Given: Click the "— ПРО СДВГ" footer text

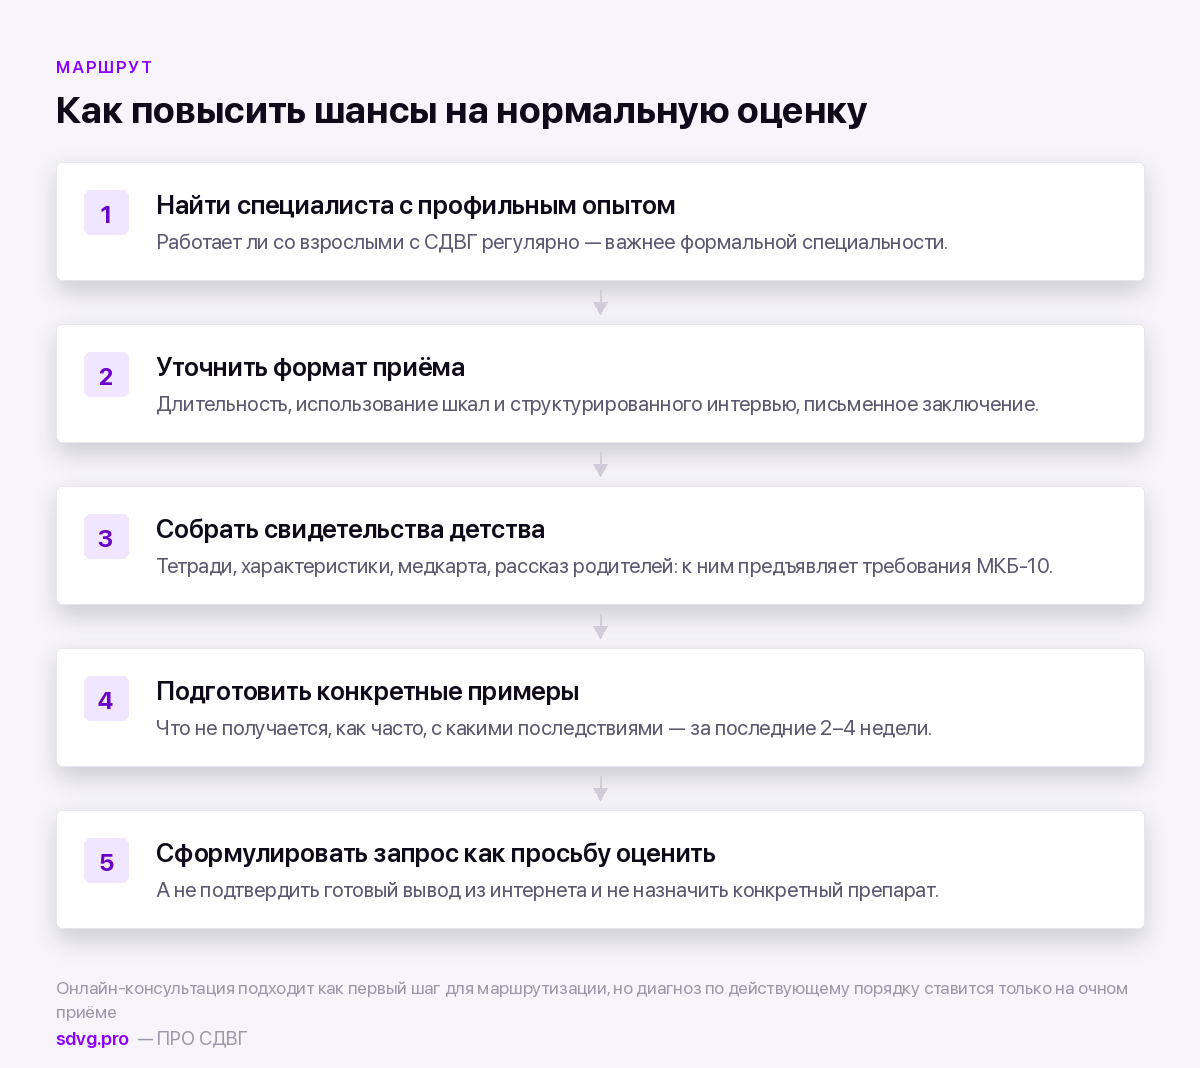Looking at the screenshot, I should 193,1038.
